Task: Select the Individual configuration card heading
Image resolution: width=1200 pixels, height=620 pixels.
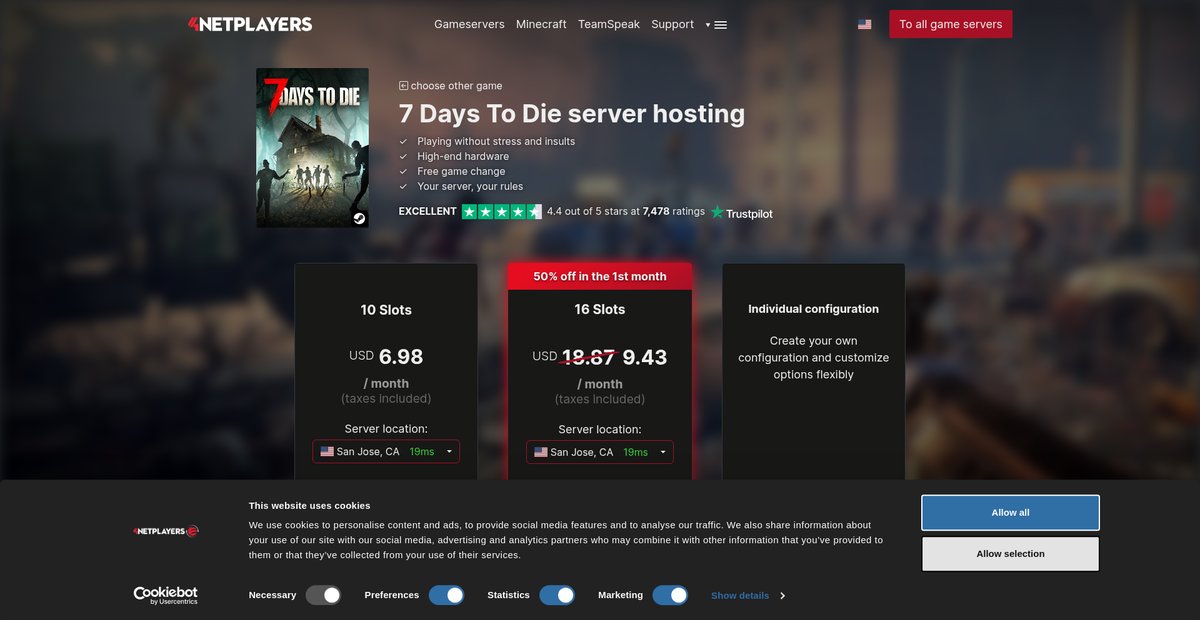Action: click(x=814, y=310)
